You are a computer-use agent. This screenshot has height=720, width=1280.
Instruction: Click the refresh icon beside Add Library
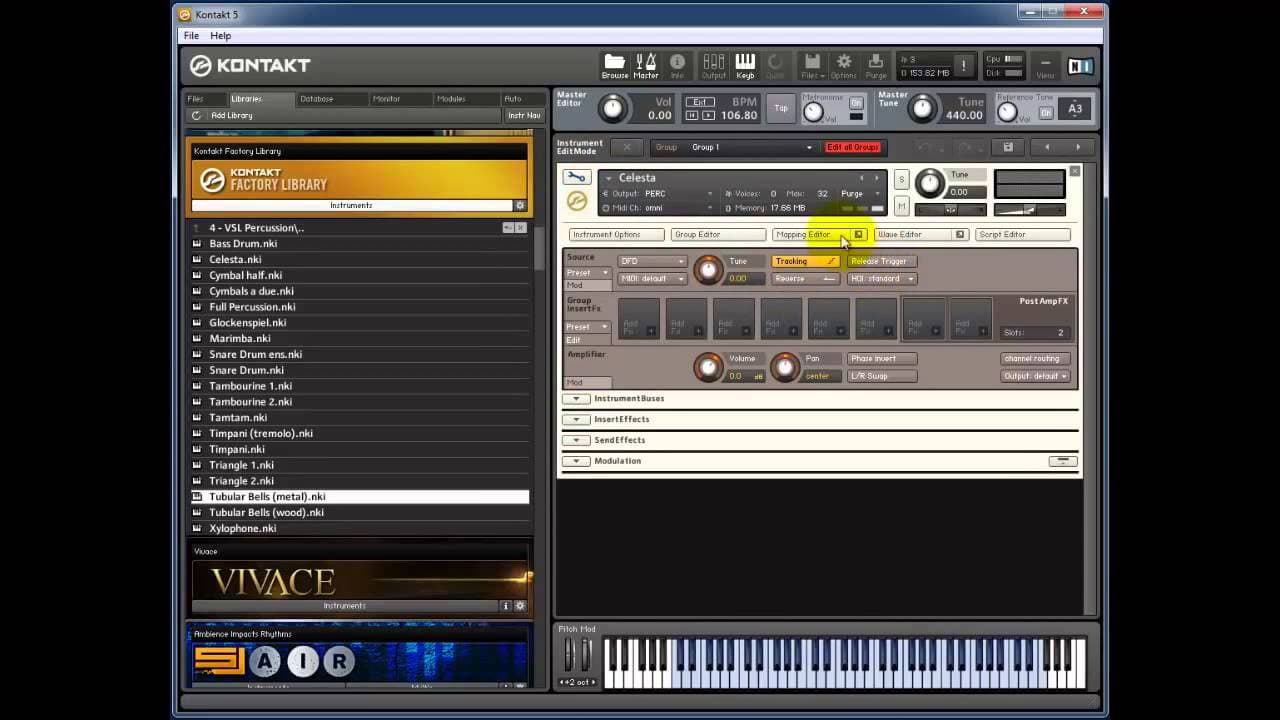click(196, 115)
